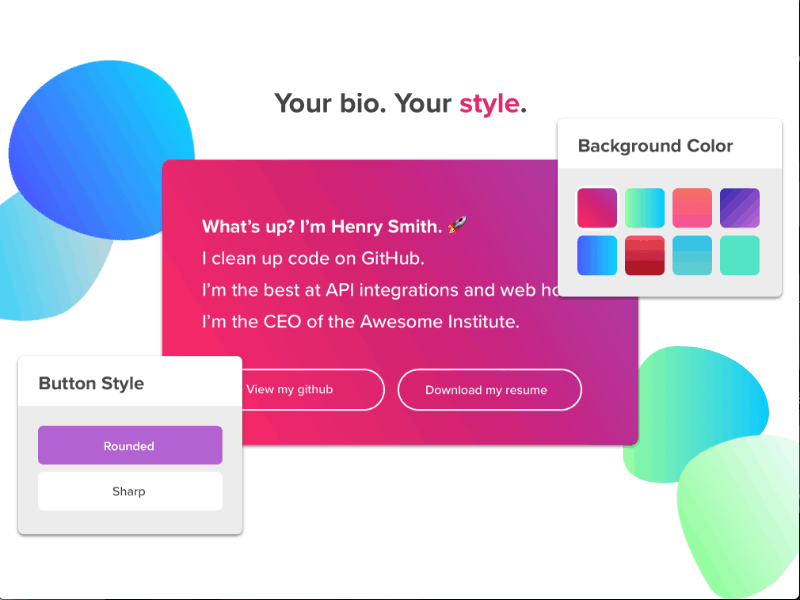Click the Download my resume button

[489, 390]
